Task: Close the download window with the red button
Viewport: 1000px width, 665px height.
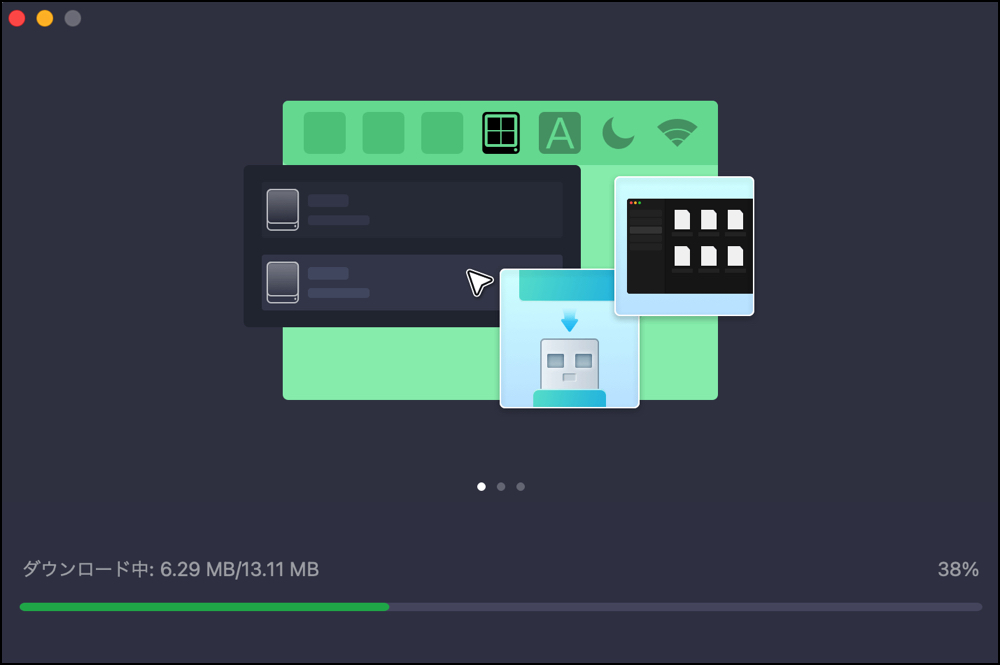Action: [x=17, y=18]
